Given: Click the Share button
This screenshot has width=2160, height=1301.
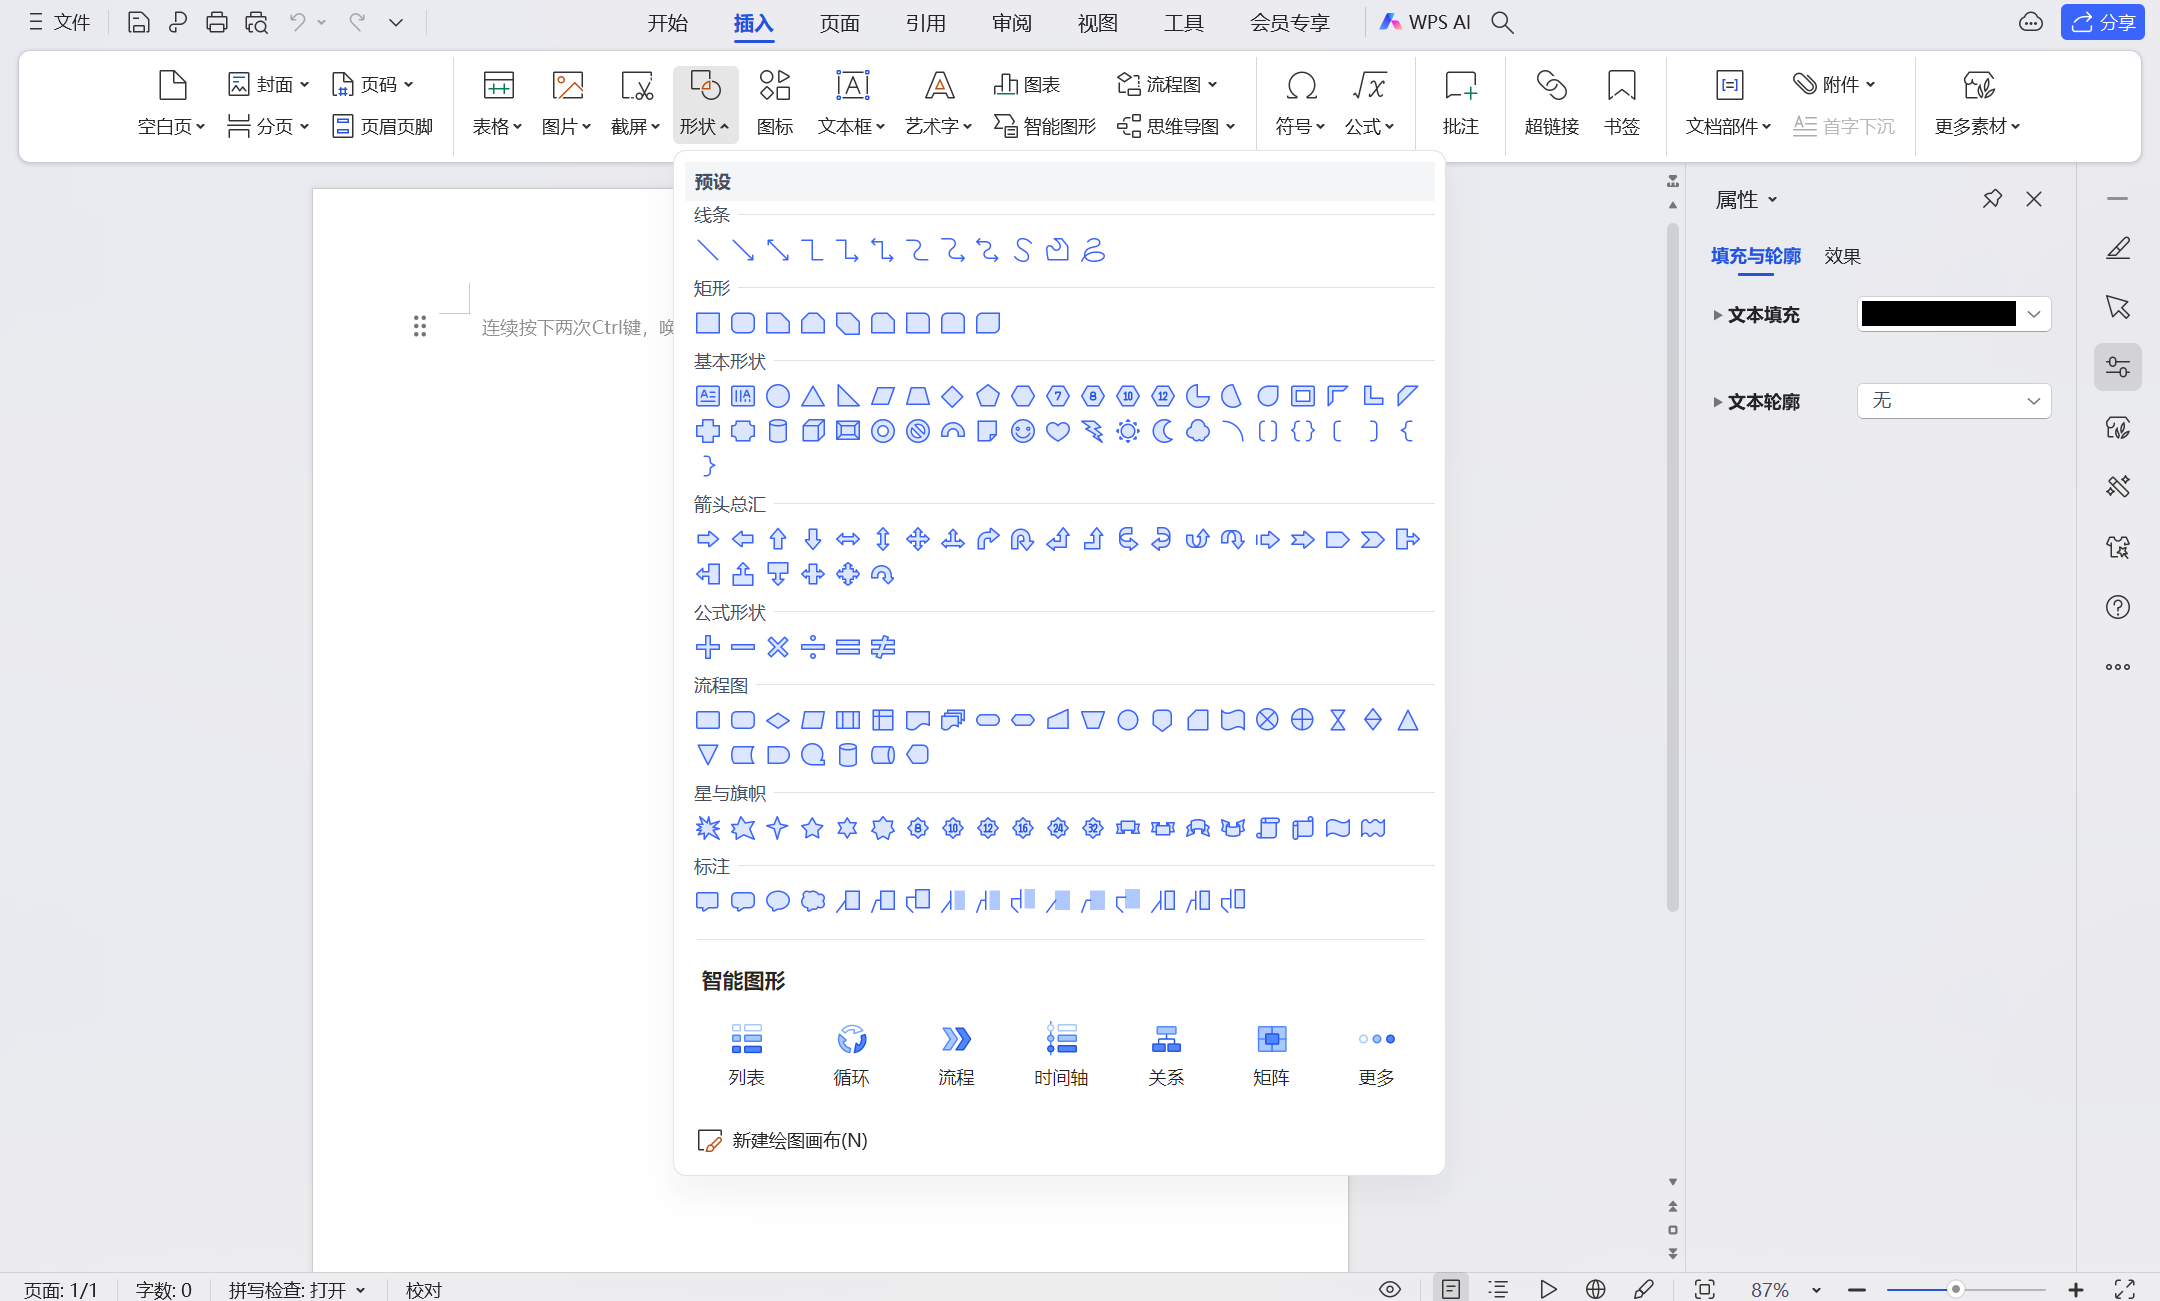Looking at the screenshot, I should click(x=2102, y=22).
